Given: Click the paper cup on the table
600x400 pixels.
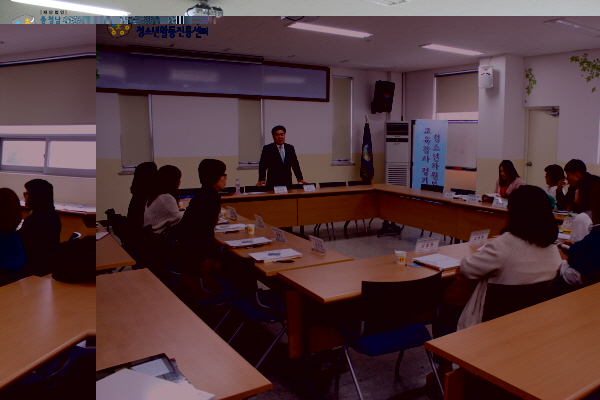Looking at the screenshot, I should 401,257.
